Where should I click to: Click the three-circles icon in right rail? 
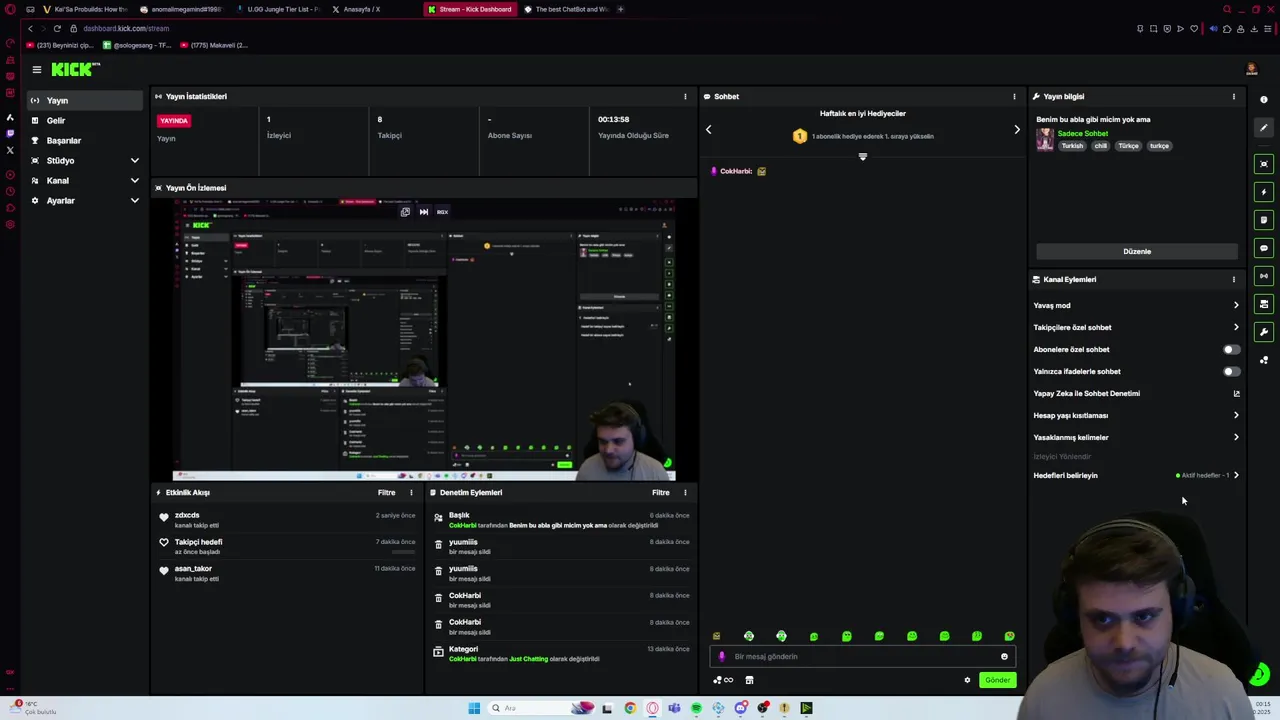(1264, 360)
